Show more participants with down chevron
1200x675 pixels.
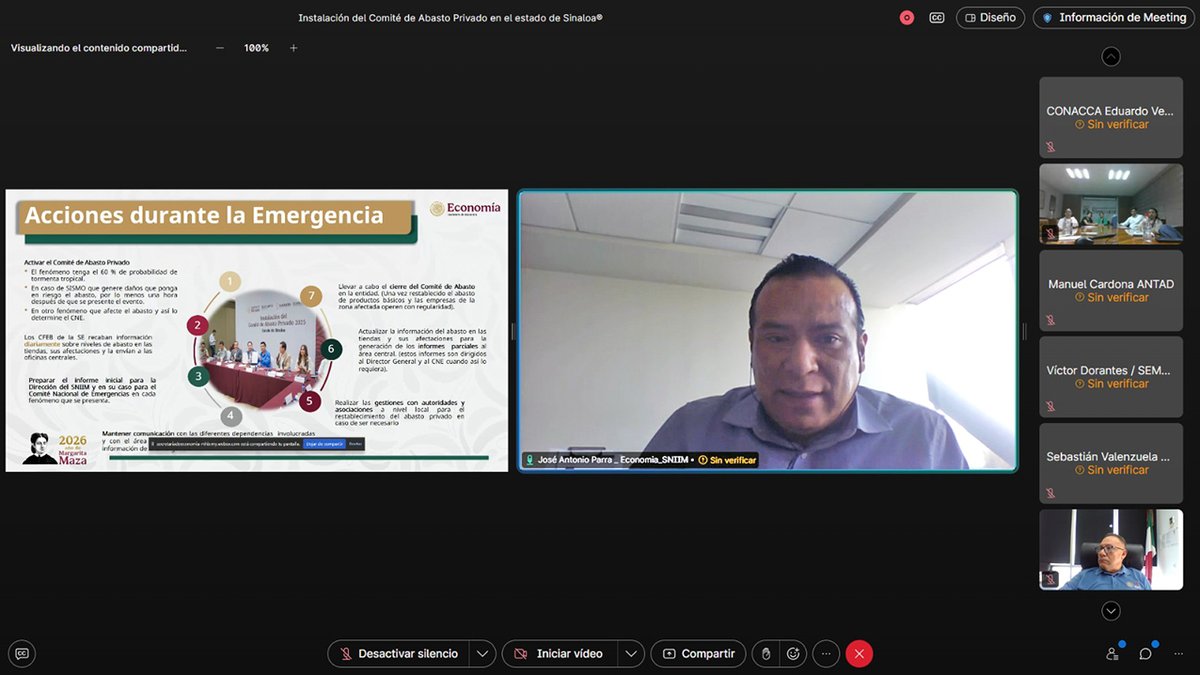tap(1111, 610)
